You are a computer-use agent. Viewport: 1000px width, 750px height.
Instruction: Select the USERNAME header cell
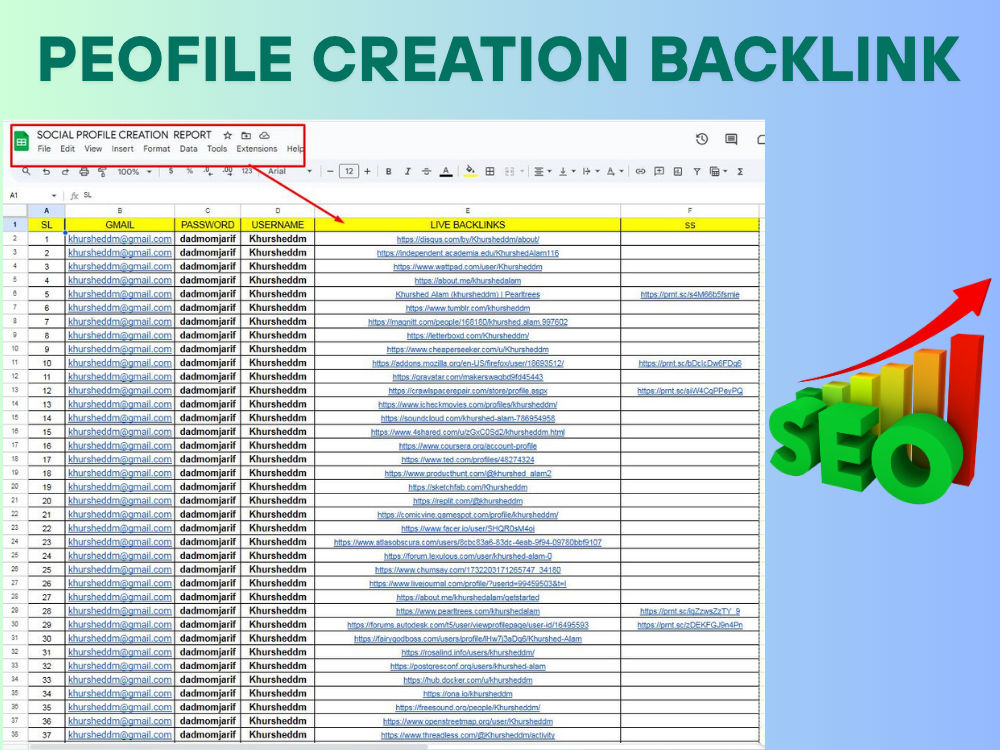277,225
